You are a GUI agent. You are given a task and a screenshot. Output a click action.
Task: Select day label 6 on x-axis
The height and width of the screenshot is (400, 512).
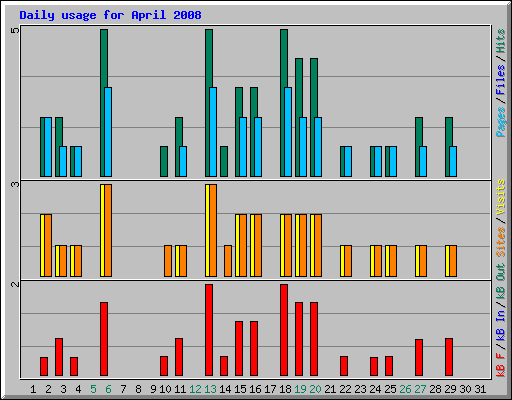[108, 389]
